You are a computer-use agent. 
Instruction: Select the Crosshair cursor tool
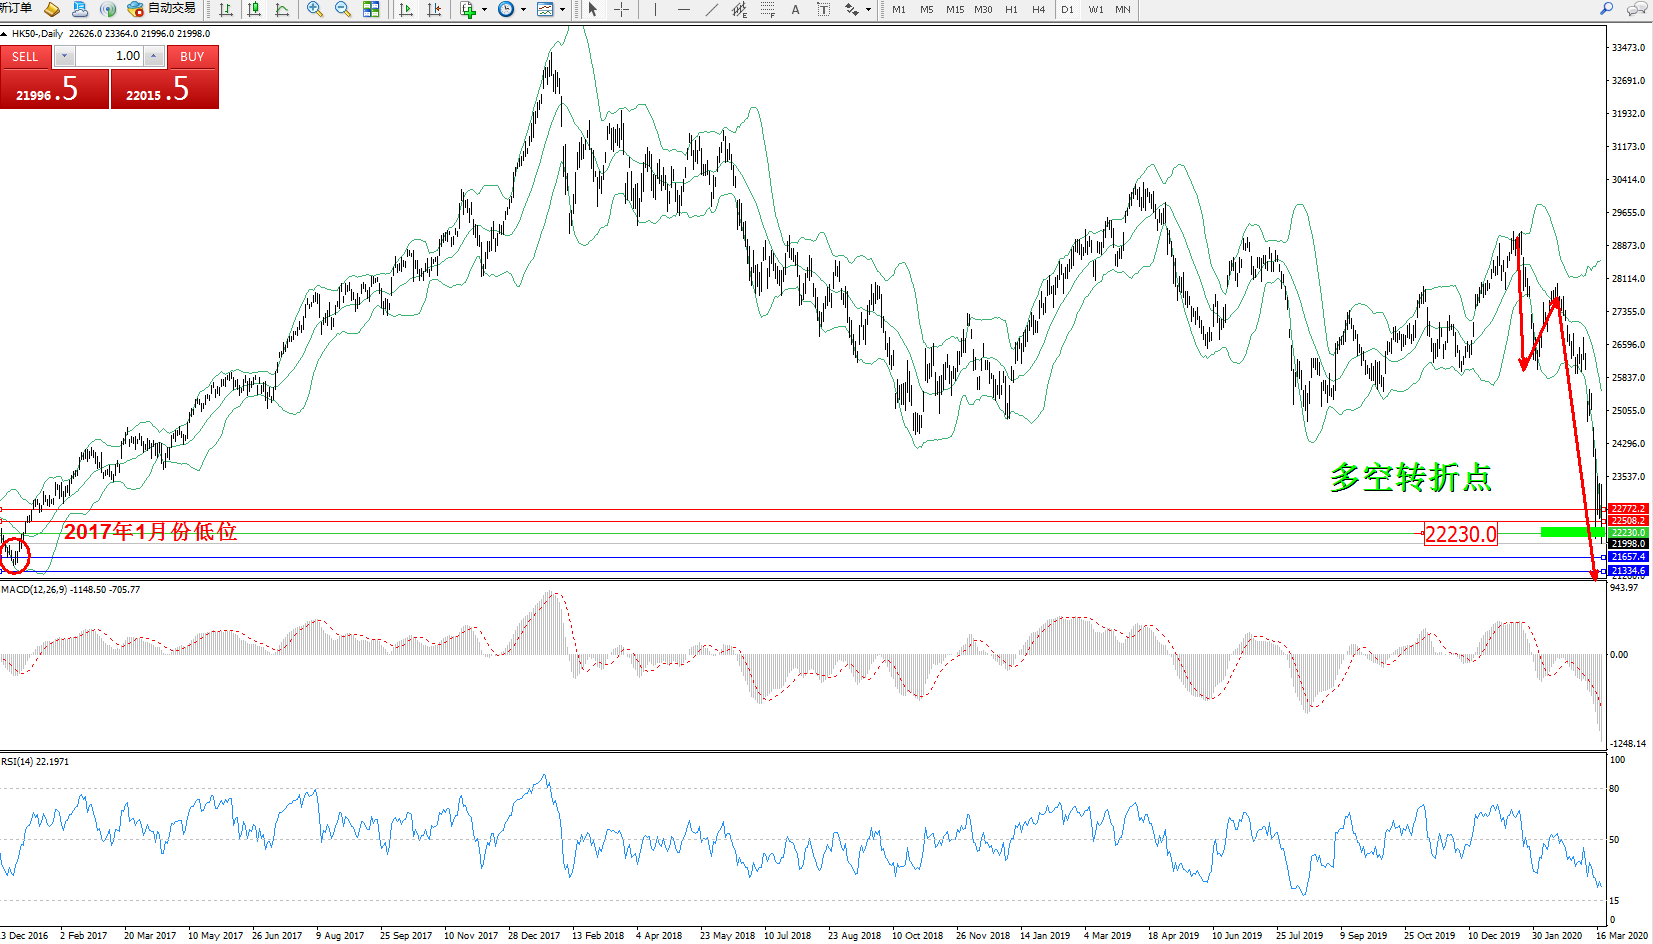point(621,9)
